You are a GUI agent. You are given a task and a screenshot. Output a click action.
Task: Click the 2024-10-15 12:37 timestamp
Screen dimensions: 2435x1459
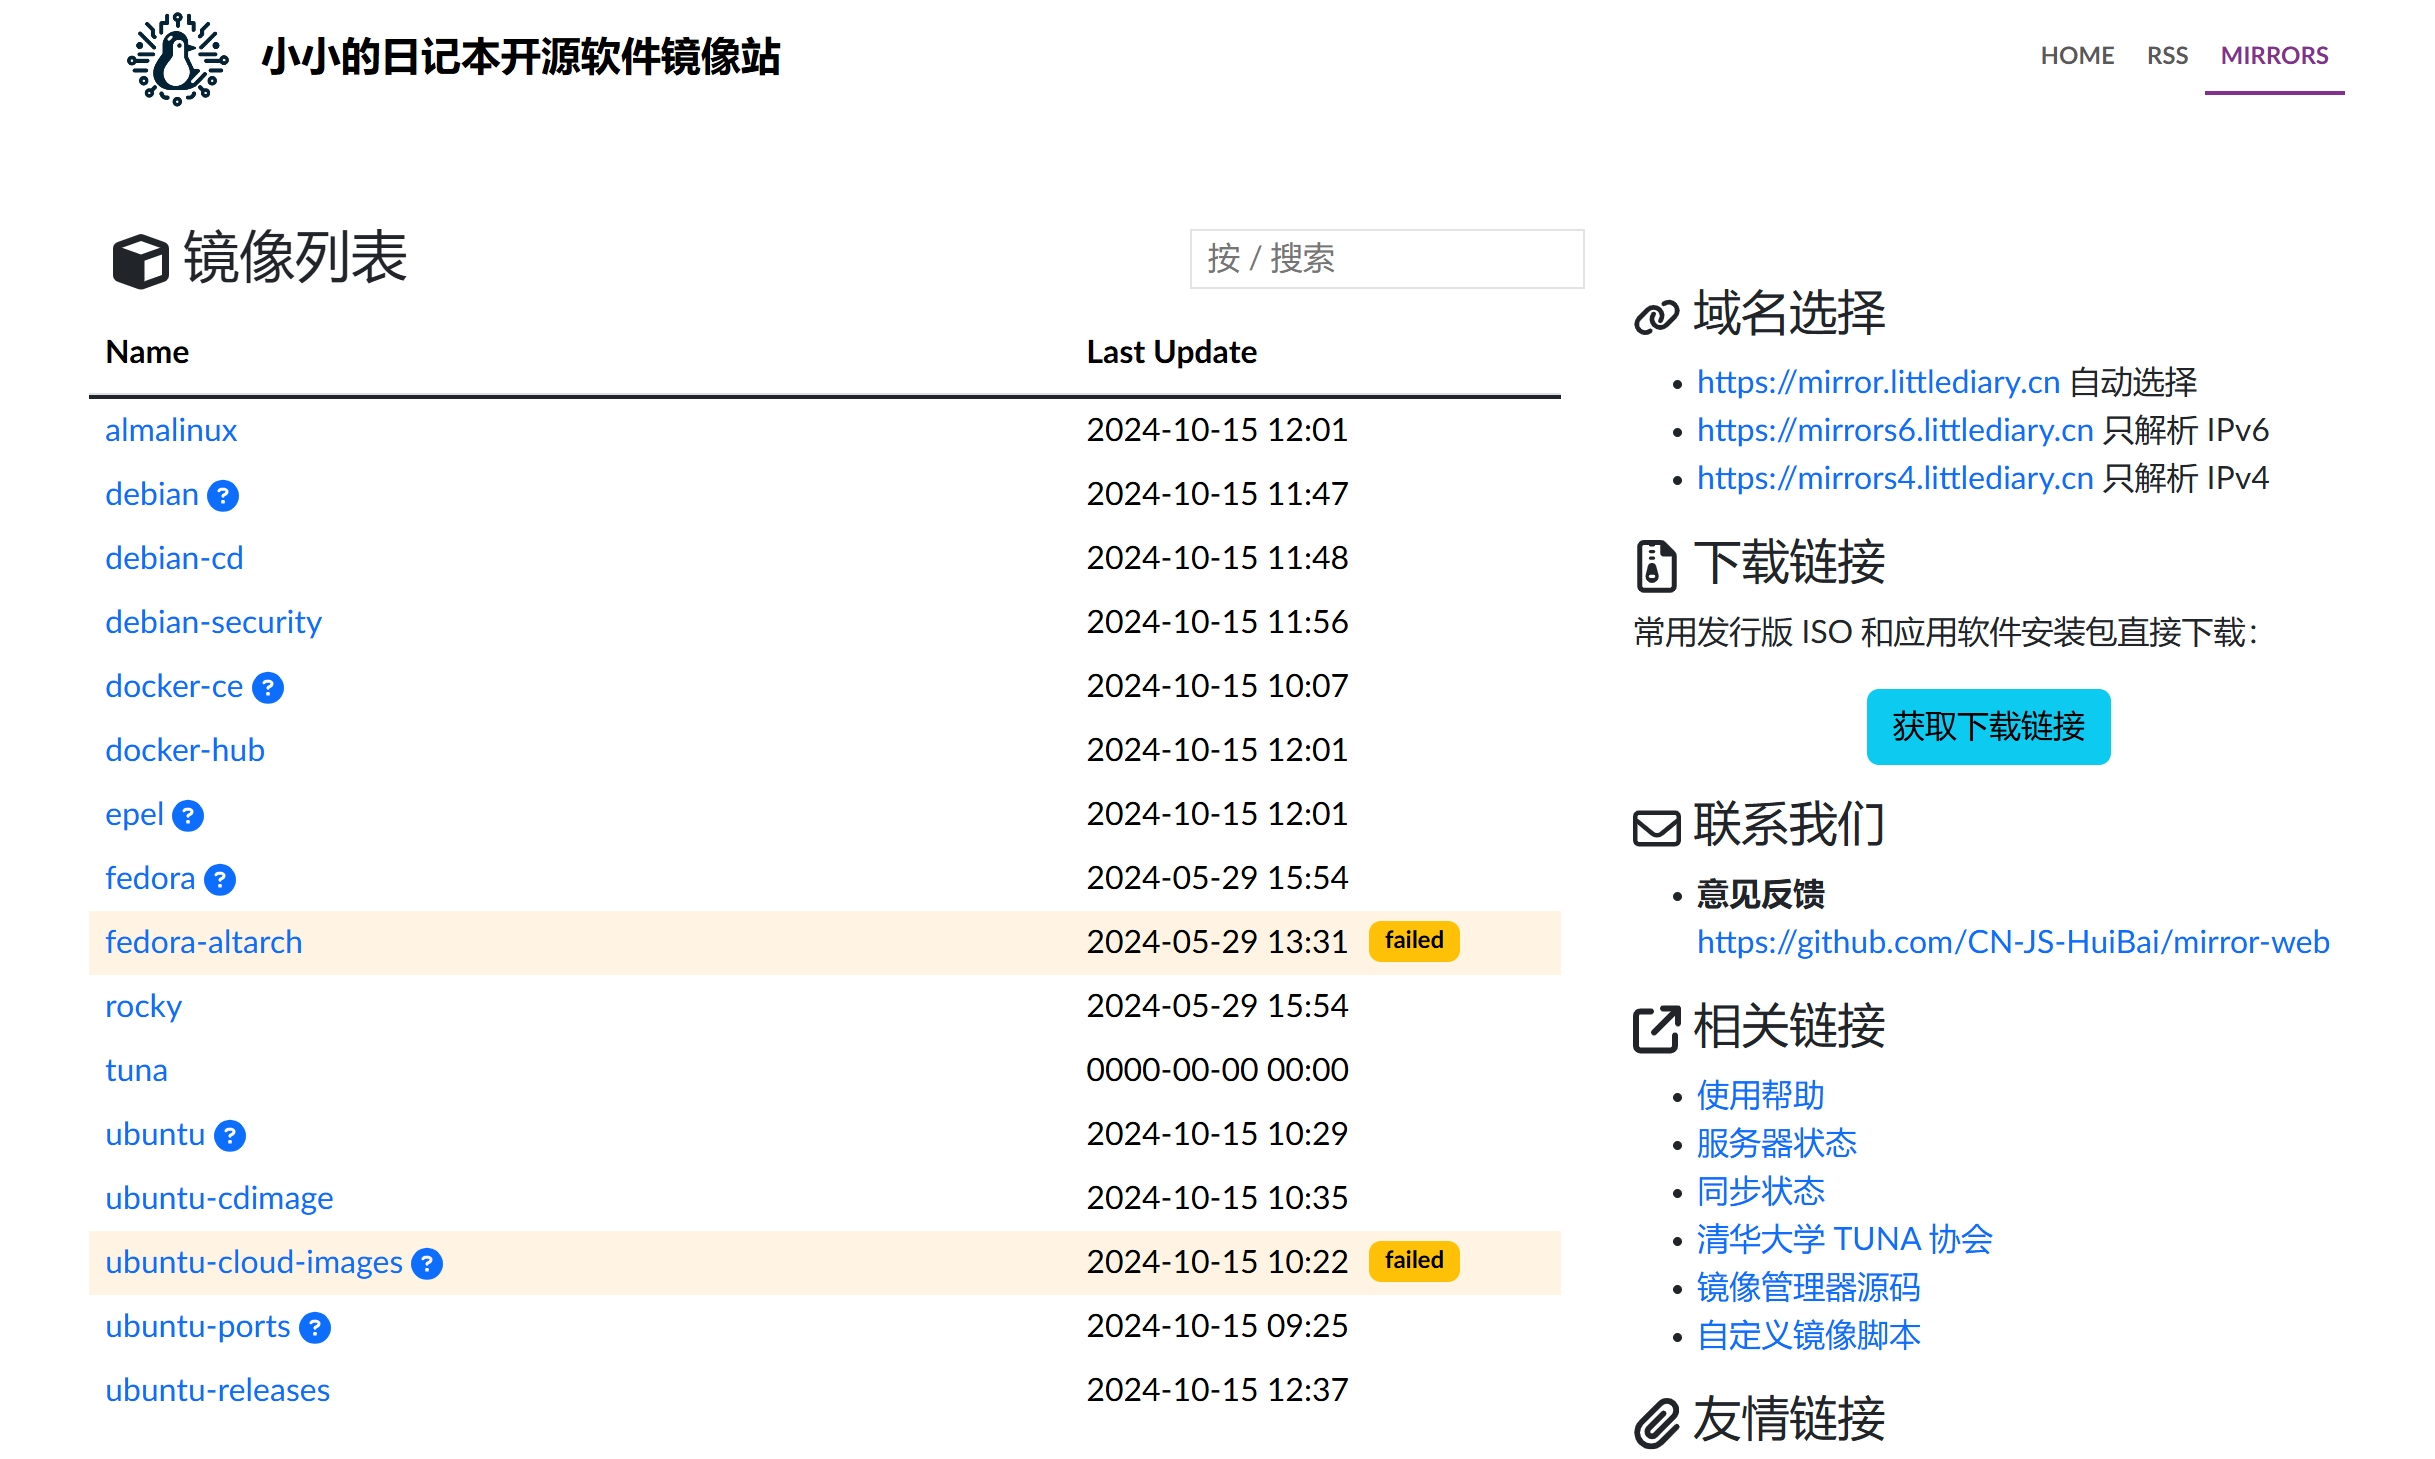(x=1217, y=1390)
